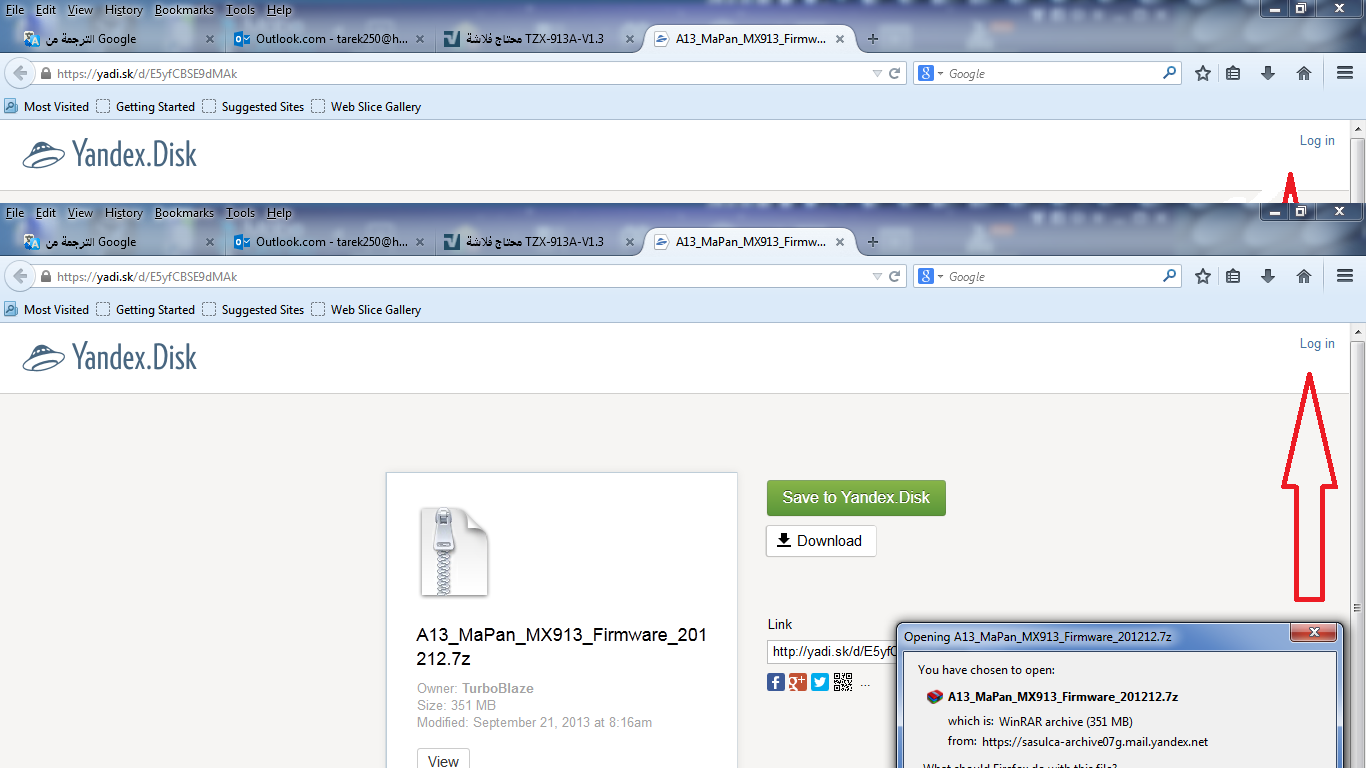This screenshot has width=1366, height=768.
Task: Open the Help menu in the upper browser window
Action: [279, 10]
